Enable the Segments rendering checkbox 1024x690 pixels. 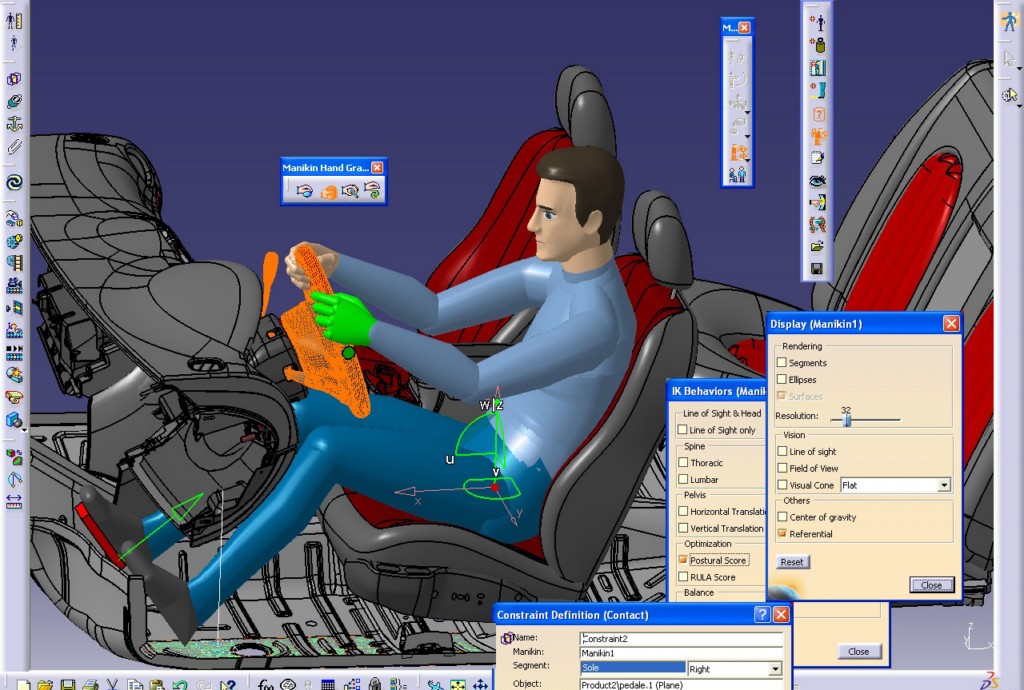(782, 363)
